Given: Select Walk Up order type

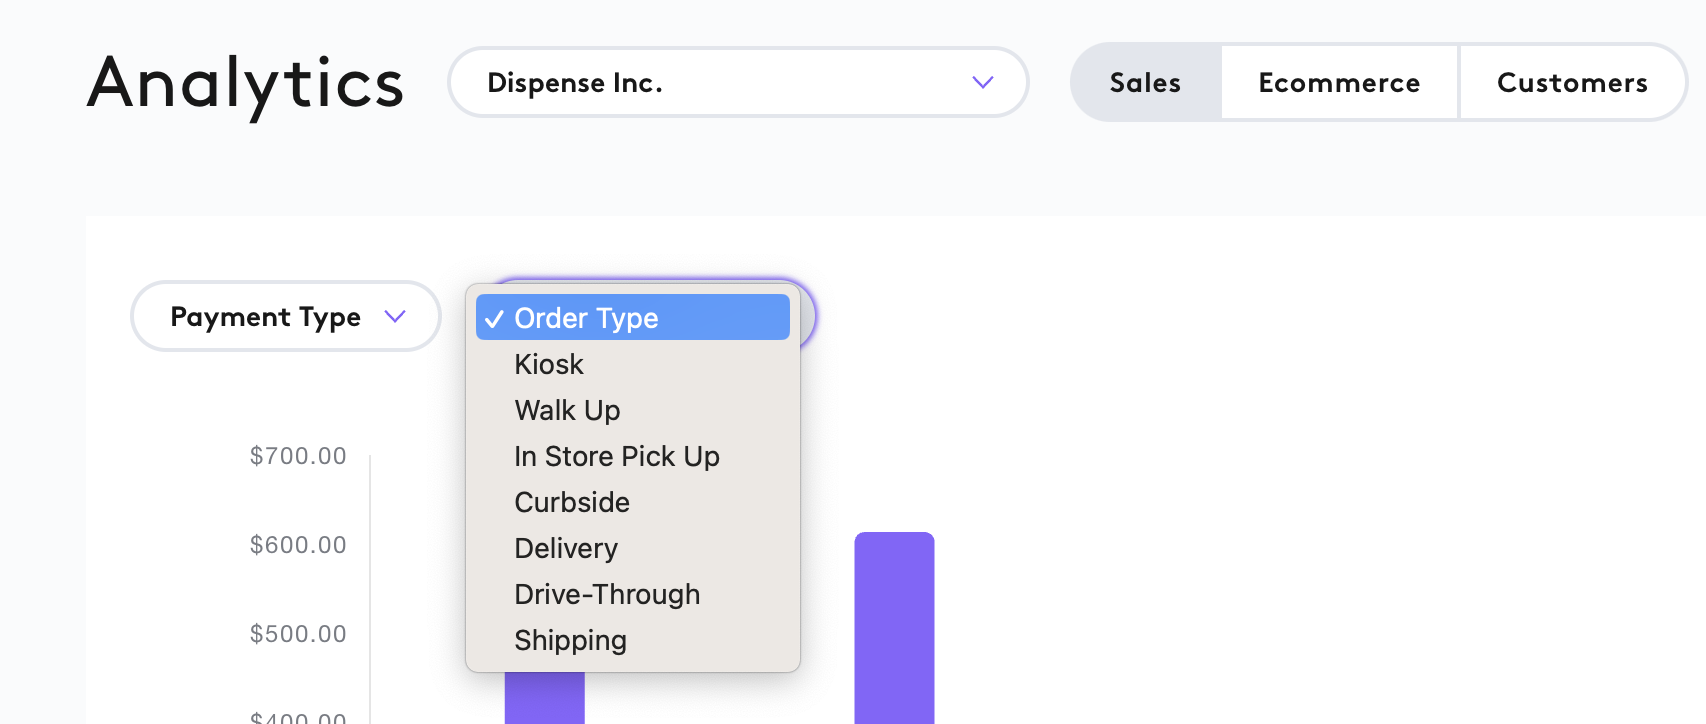Looking at the screenshot, I should pos(567,410).
